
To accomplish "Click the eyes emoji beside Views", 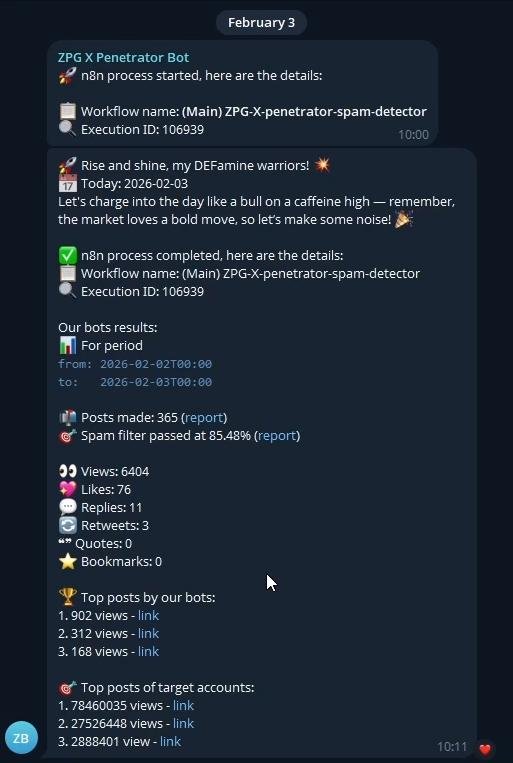I will [x=68, y=472].
